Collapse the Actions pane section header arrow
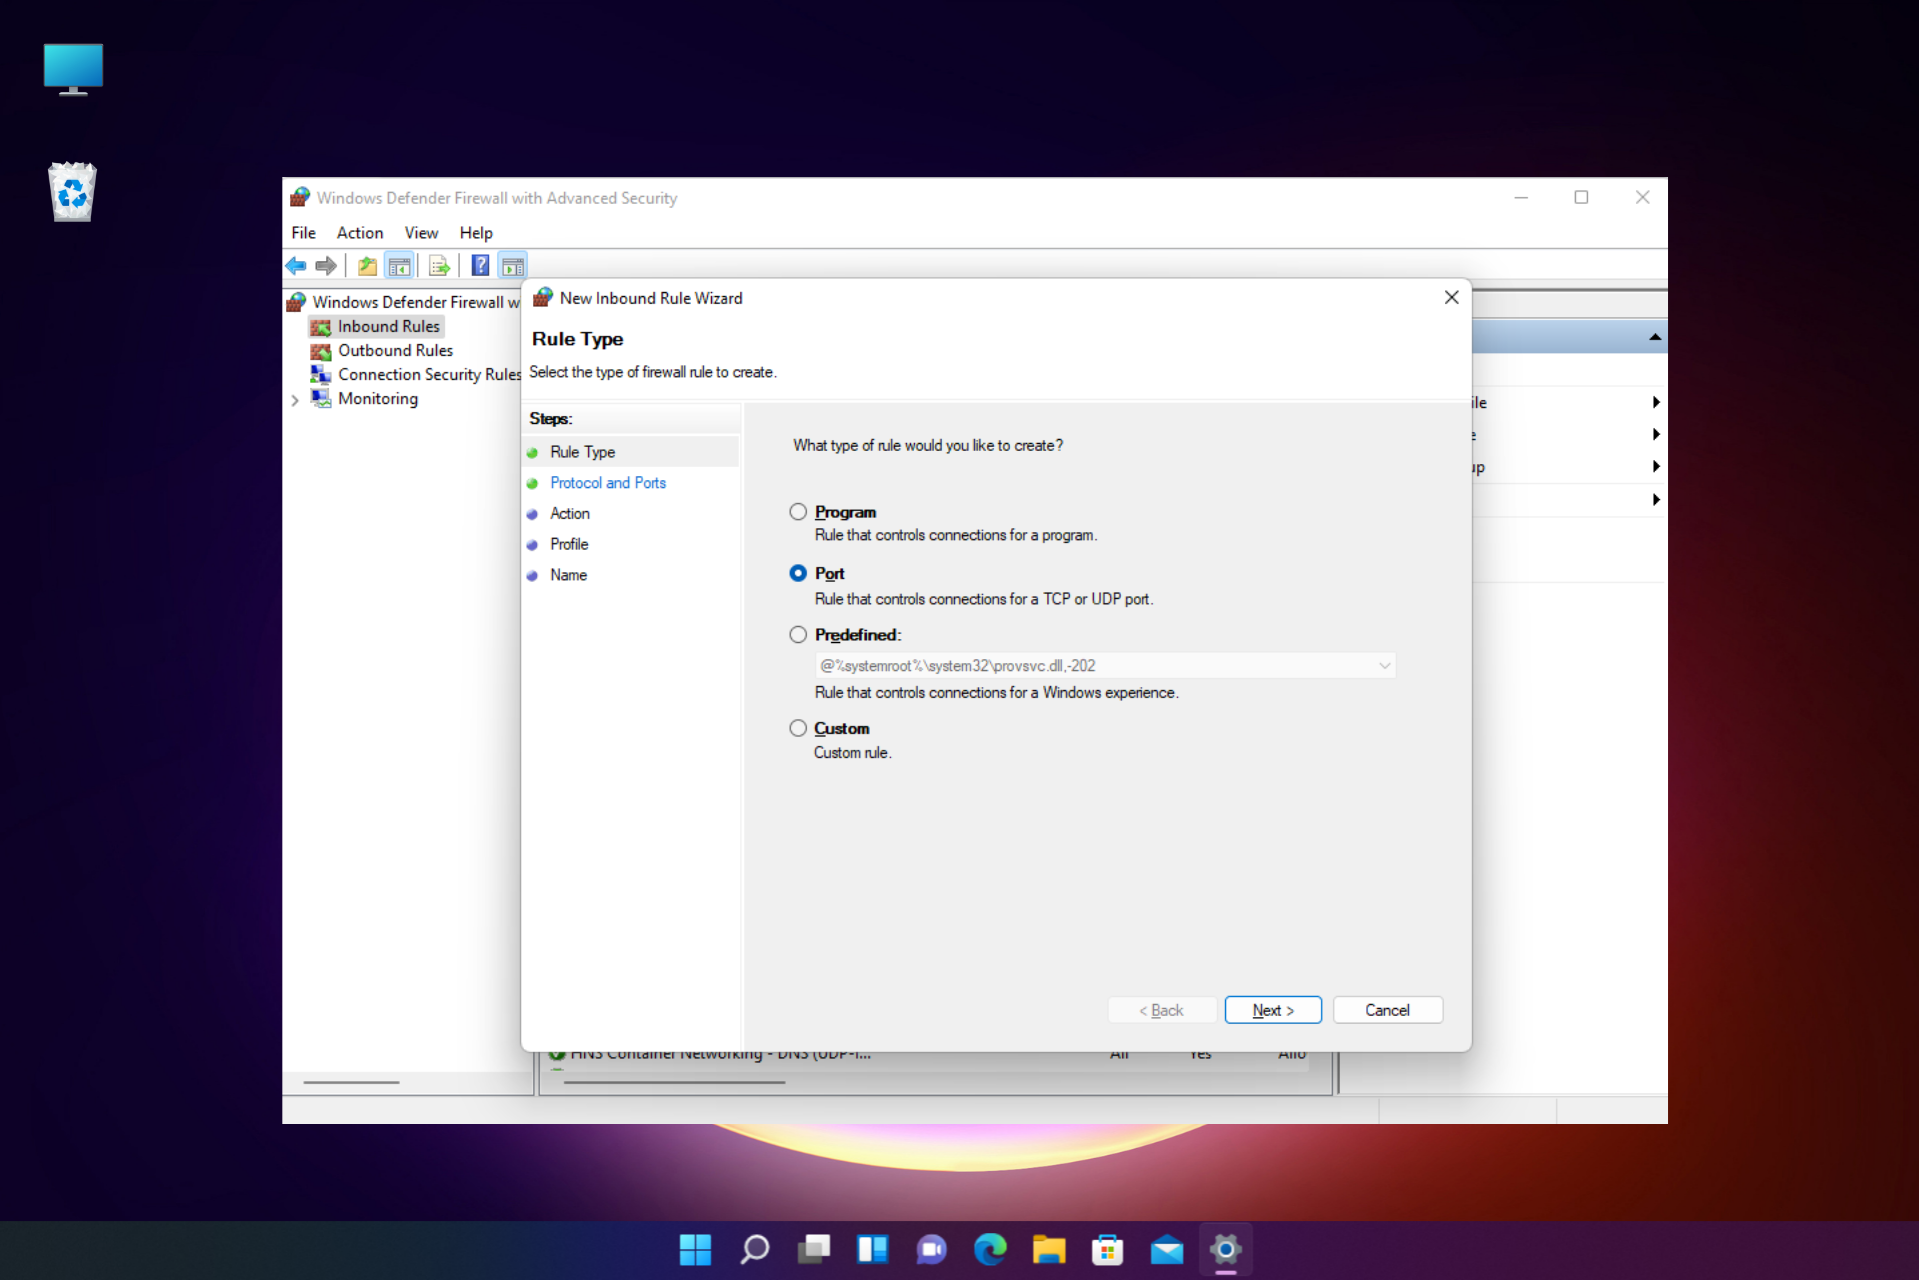 (1655, 337)
